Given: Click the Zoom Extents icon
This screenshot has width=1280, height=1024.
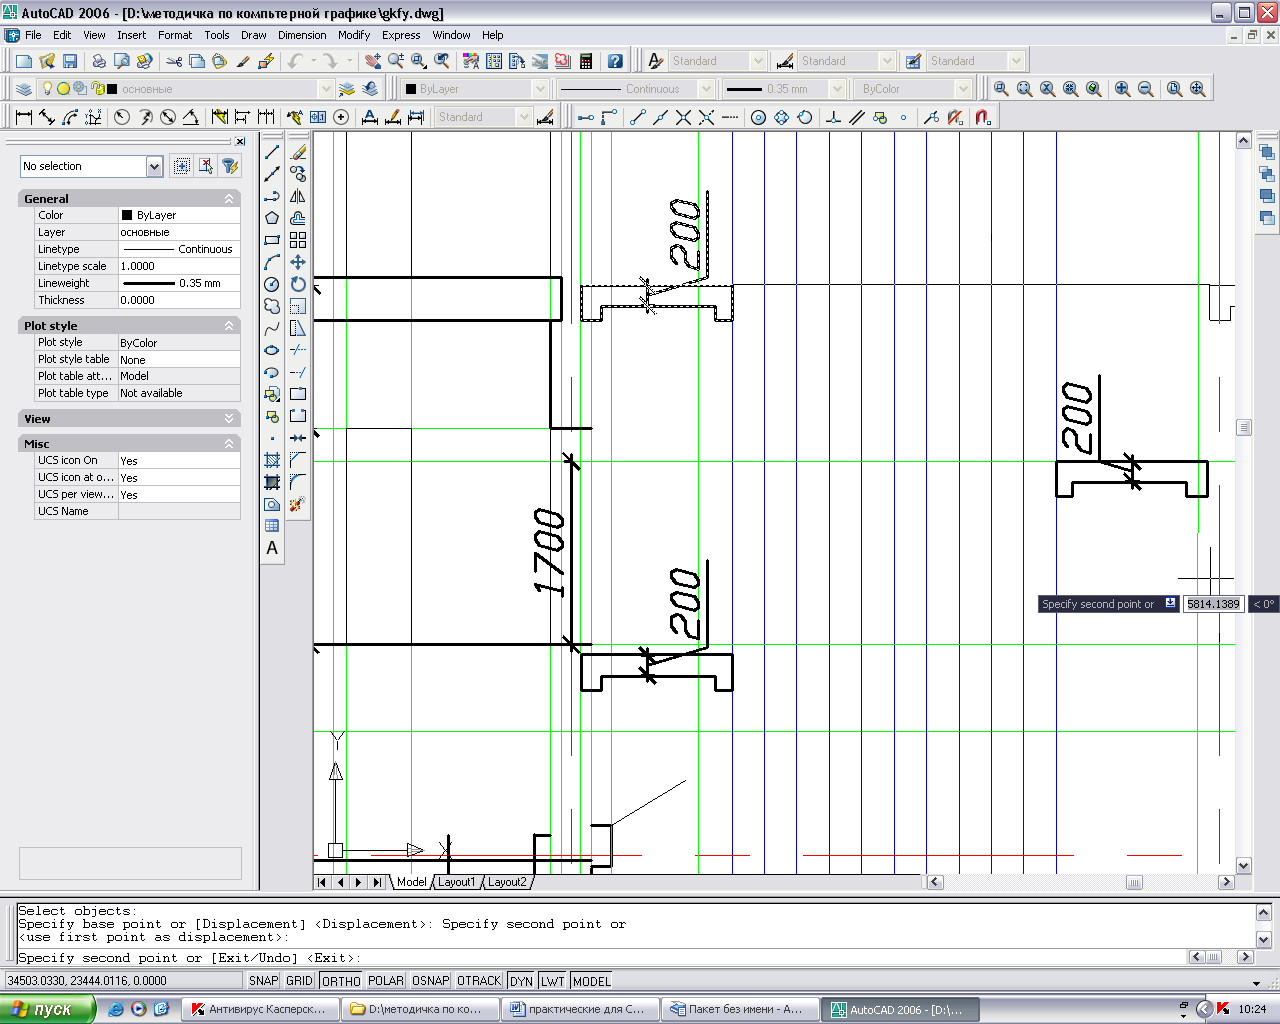Looking at the screenshot, I should [1197, 89].
